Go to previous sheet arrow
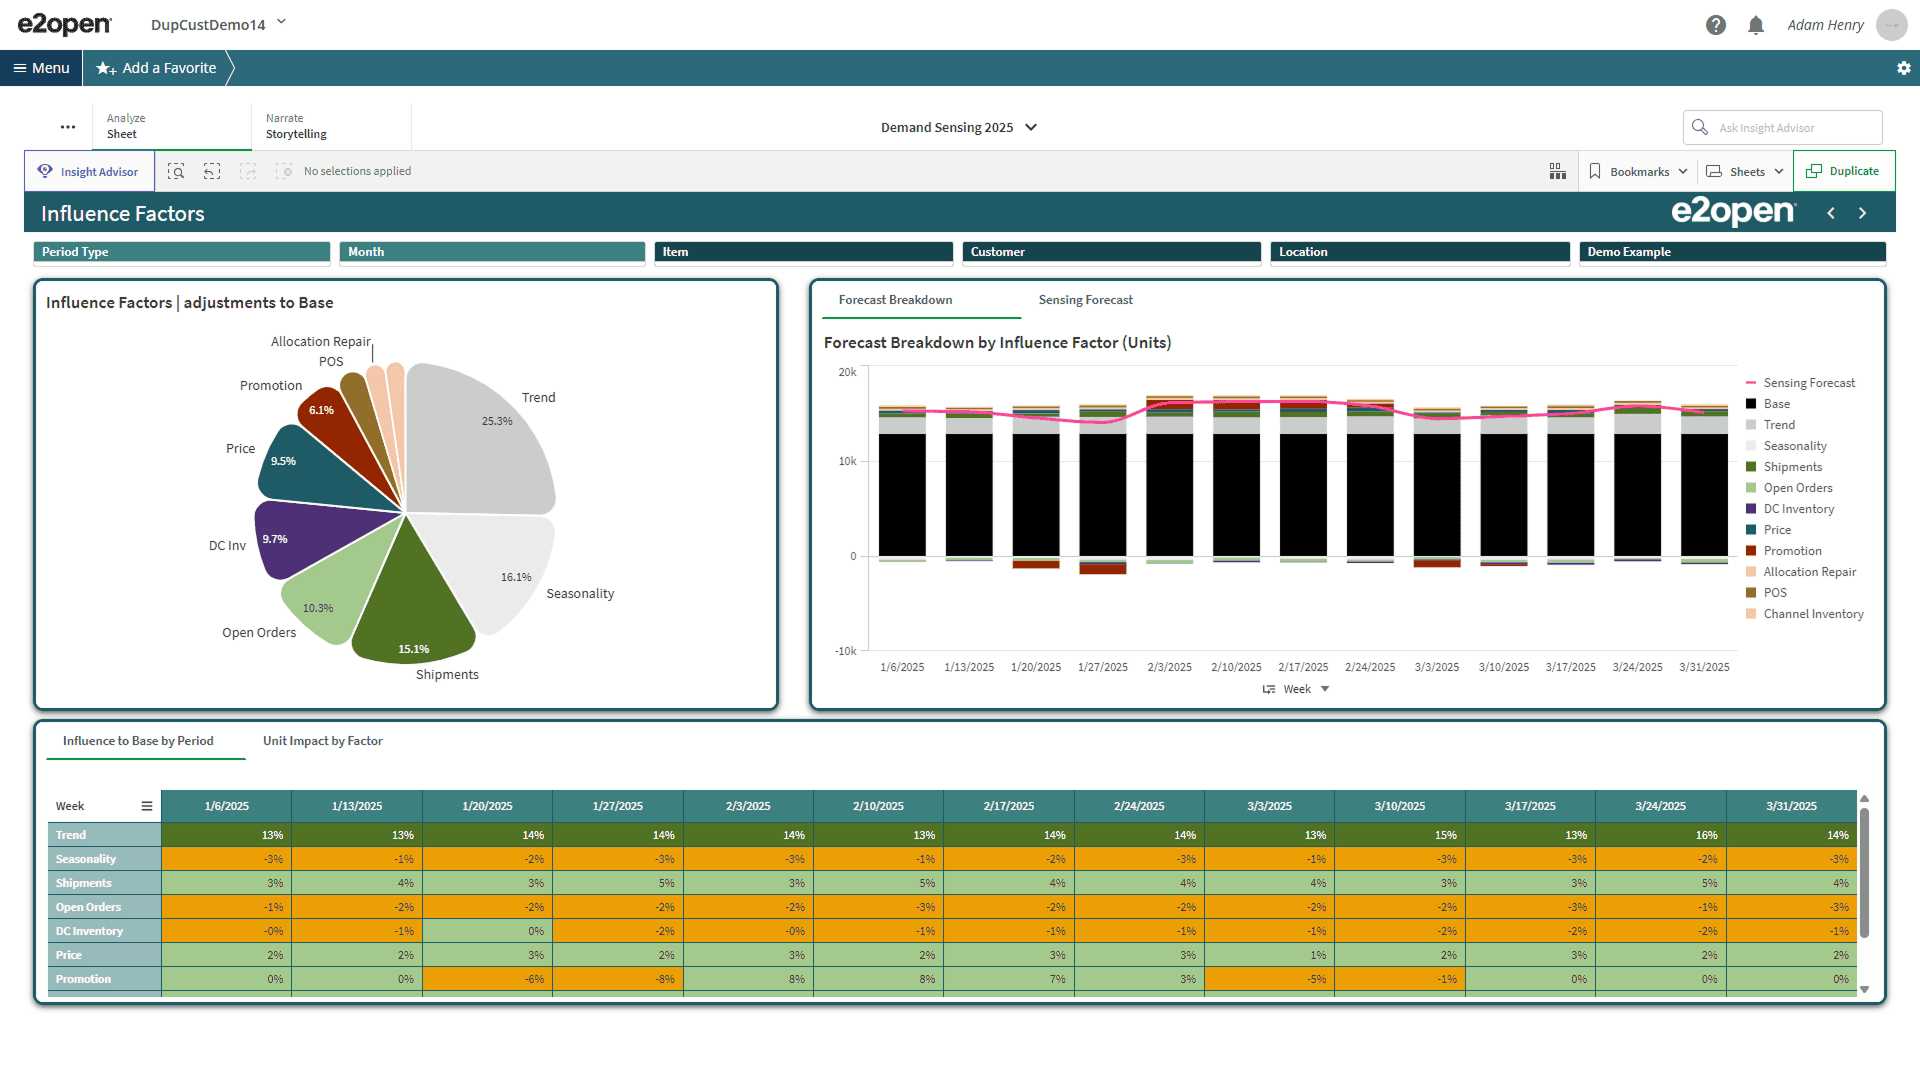The image size is (1920, 1080). click(1831, 213)
